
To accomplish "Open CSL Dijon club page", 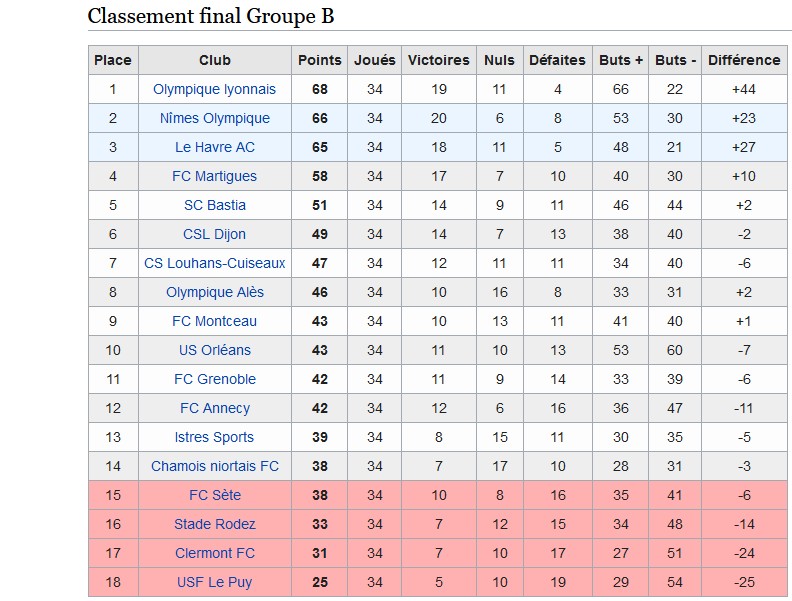I will tap(214, 234).
